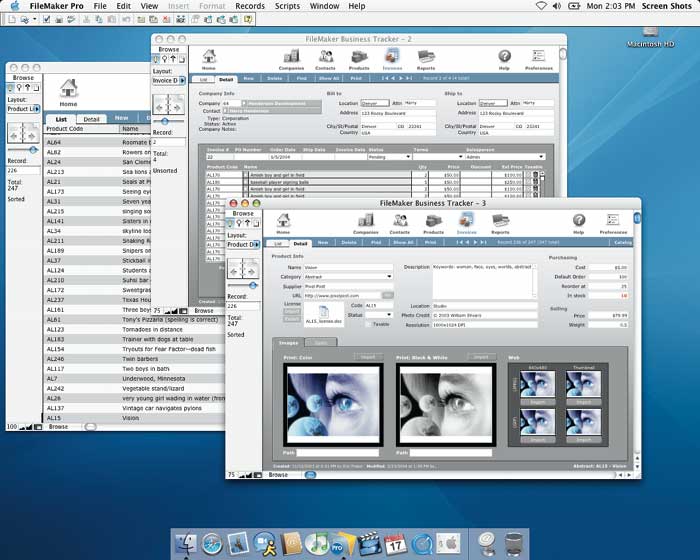This screenshot has height=560, width=700.
Task: Click Find button in Business Tracker 3 bar
Action: 376,242
